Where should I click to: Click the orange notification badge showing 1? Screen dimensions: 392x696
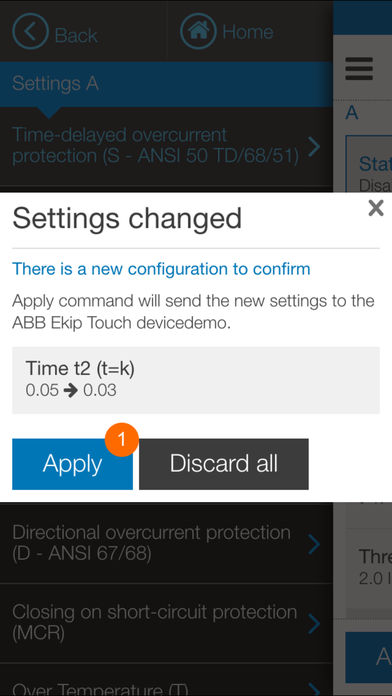tap(122, 439)
